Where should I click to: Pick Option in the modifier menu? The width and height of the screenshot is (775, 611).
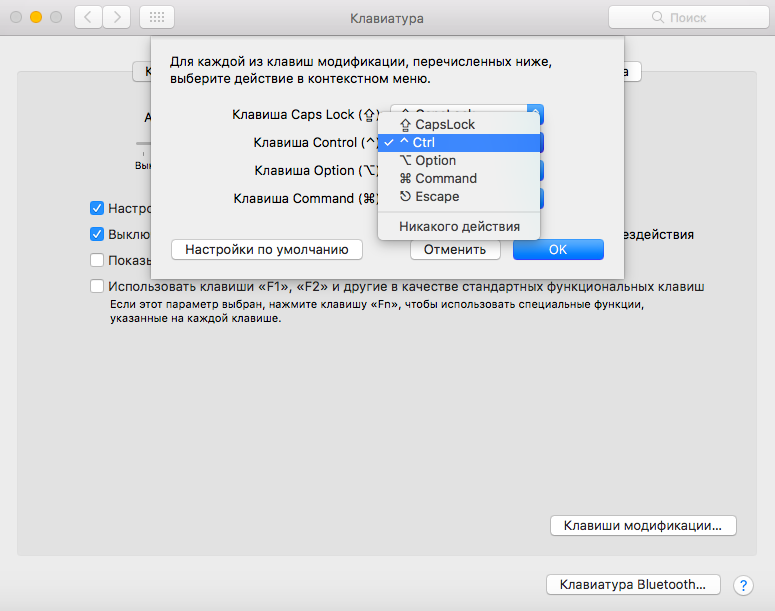(435, 160)
